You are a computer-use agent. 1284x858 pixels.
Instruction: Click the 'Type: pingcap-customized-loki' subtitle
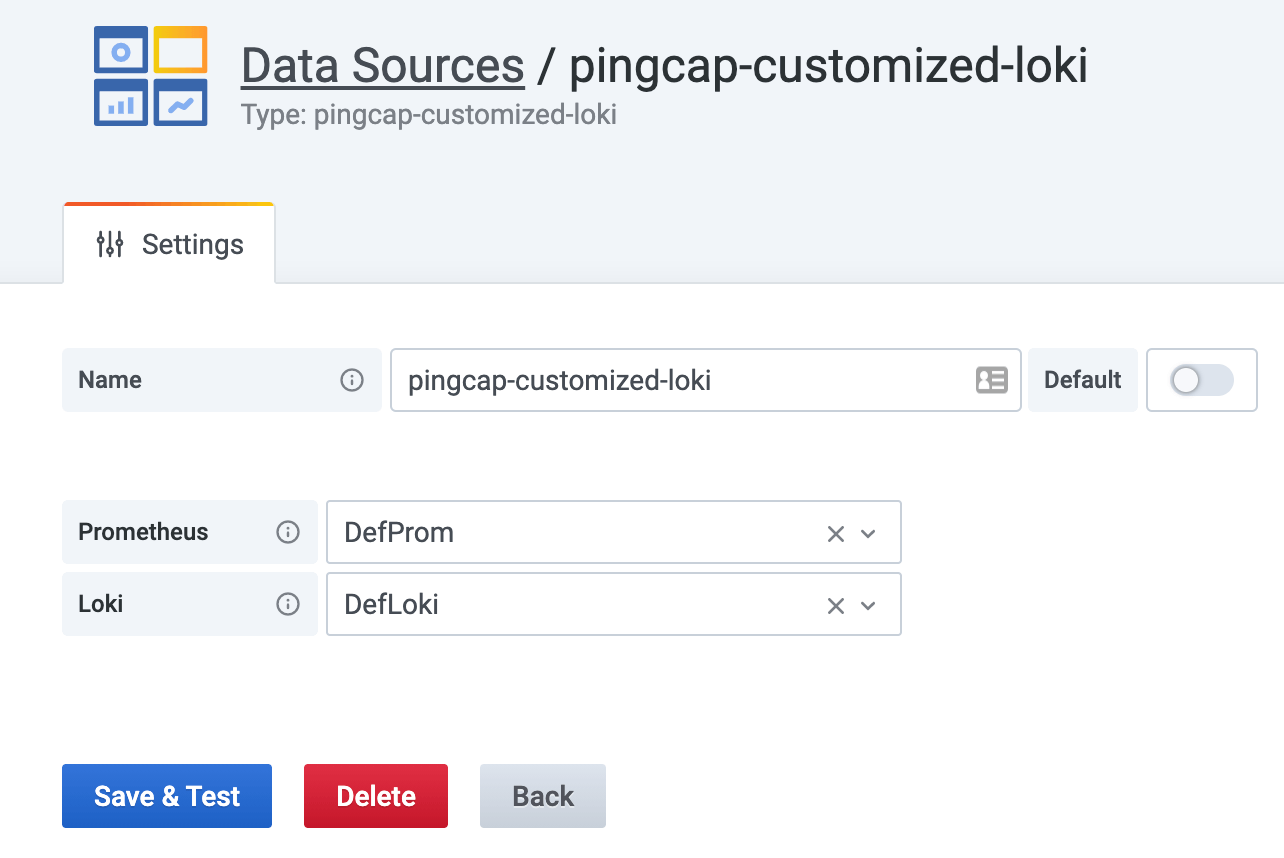(429, 115)
